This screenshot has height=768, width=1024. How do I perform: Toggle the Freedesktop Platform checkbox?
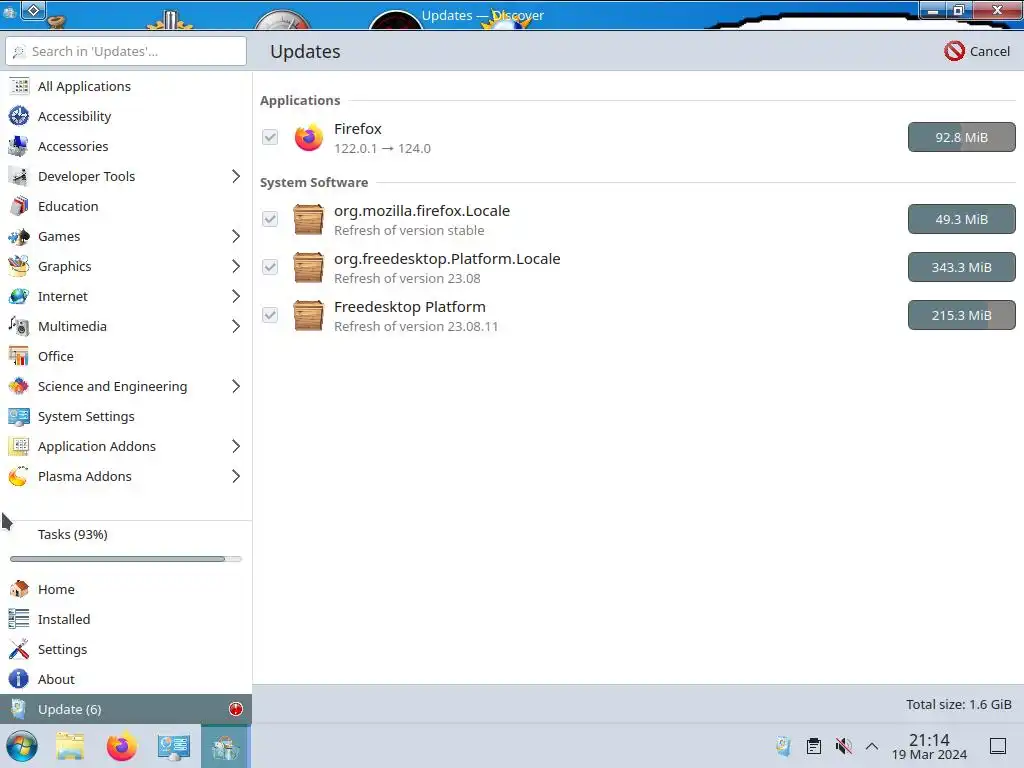(270, 315)
